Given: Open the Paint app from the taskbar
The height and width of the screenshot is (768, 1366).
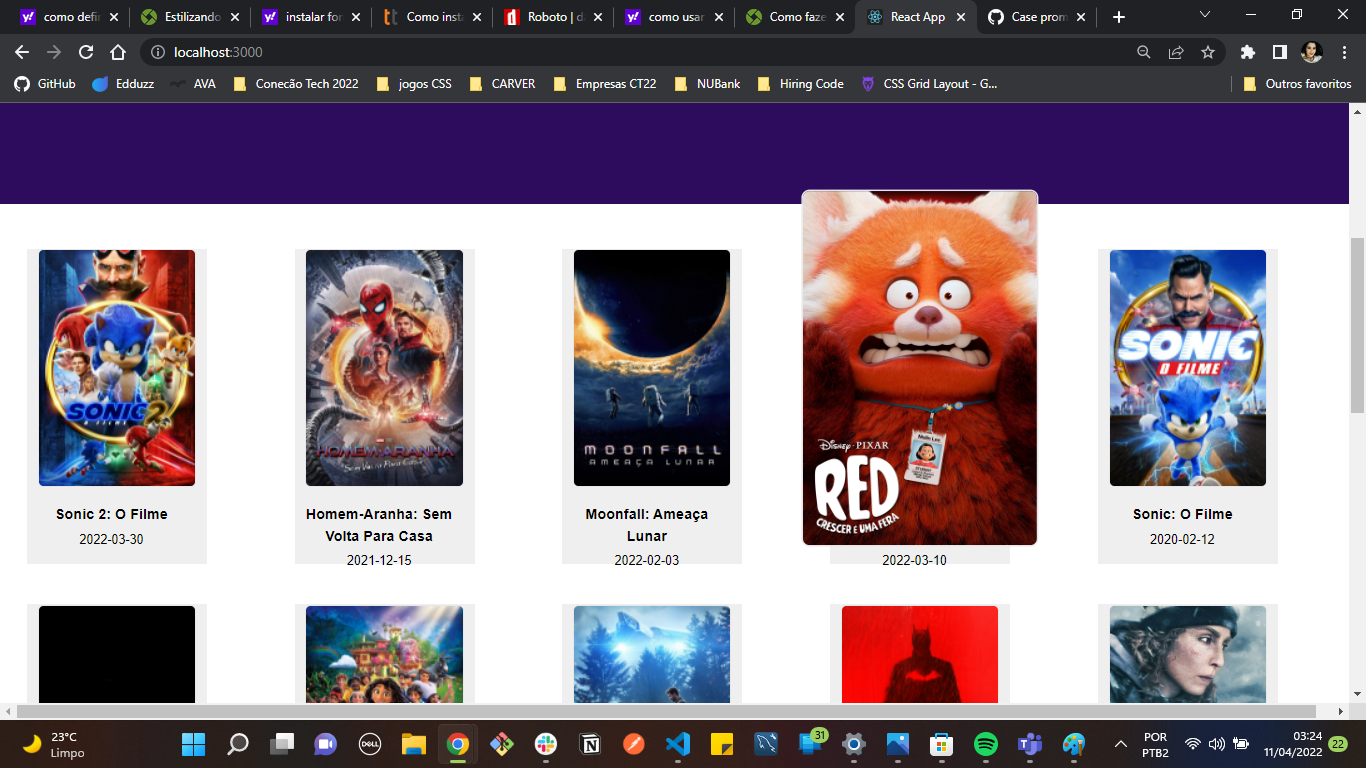Looking at the screenshot, I should (1073, 744).
